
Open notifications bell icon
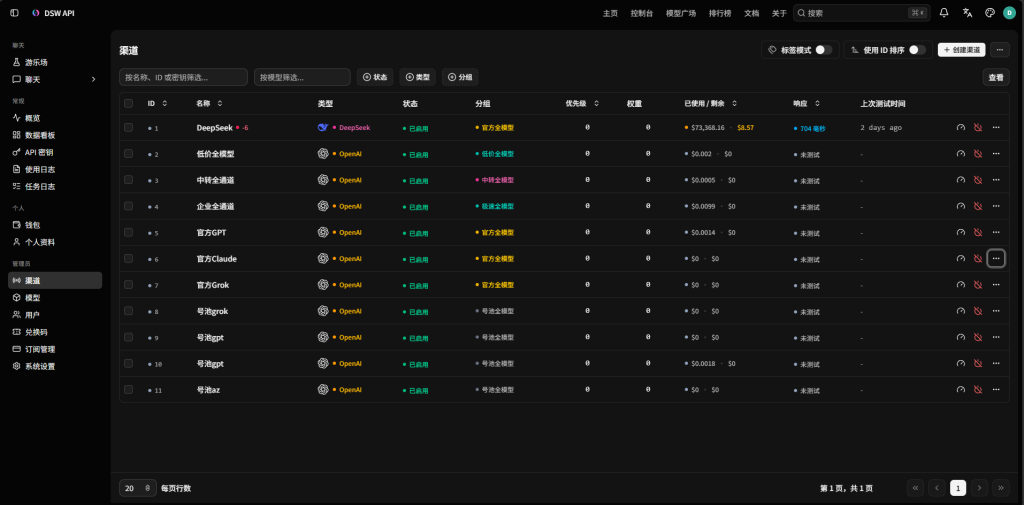(944, 13)
